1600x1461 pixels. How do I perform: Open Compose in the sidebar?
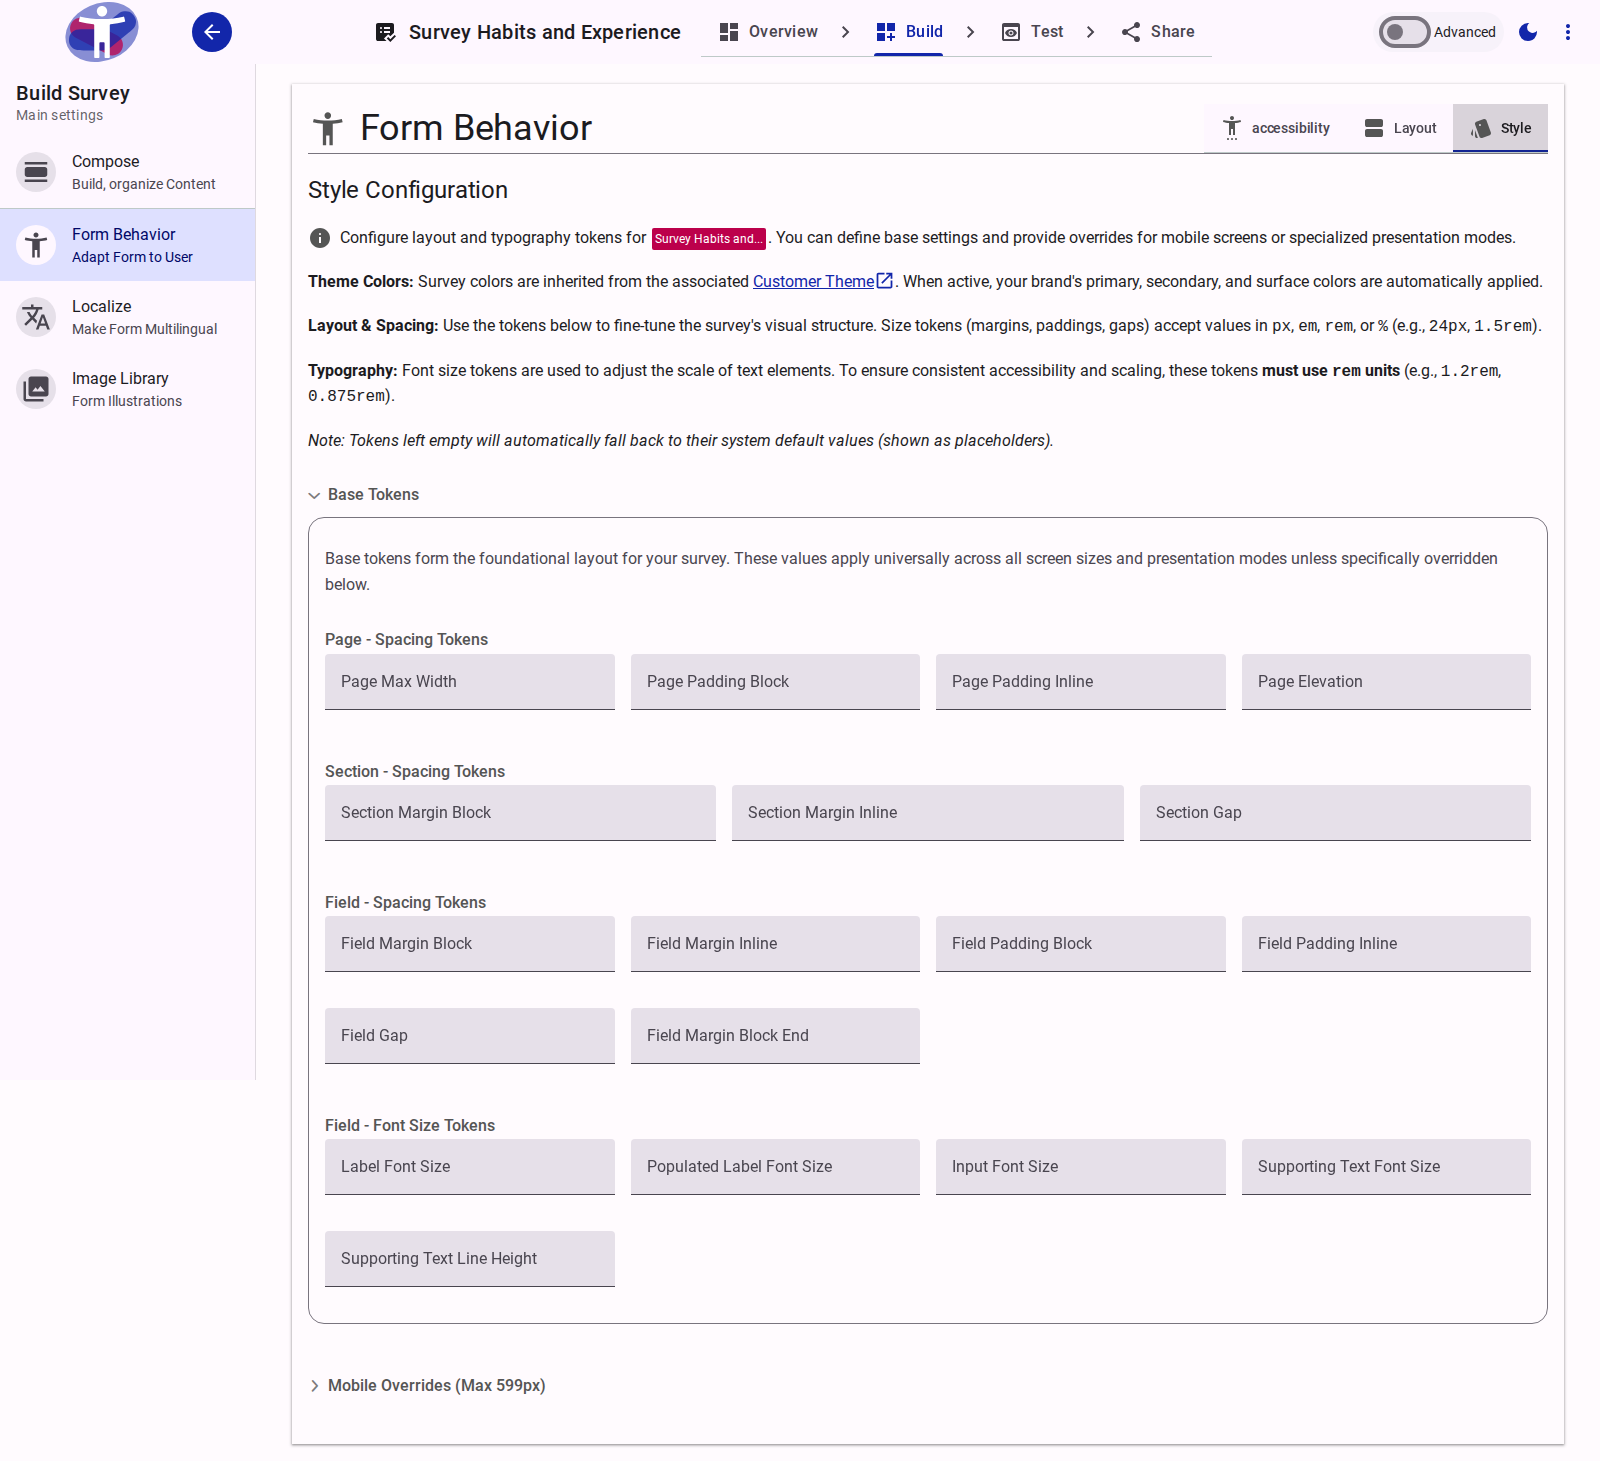[x=128, y=172]
